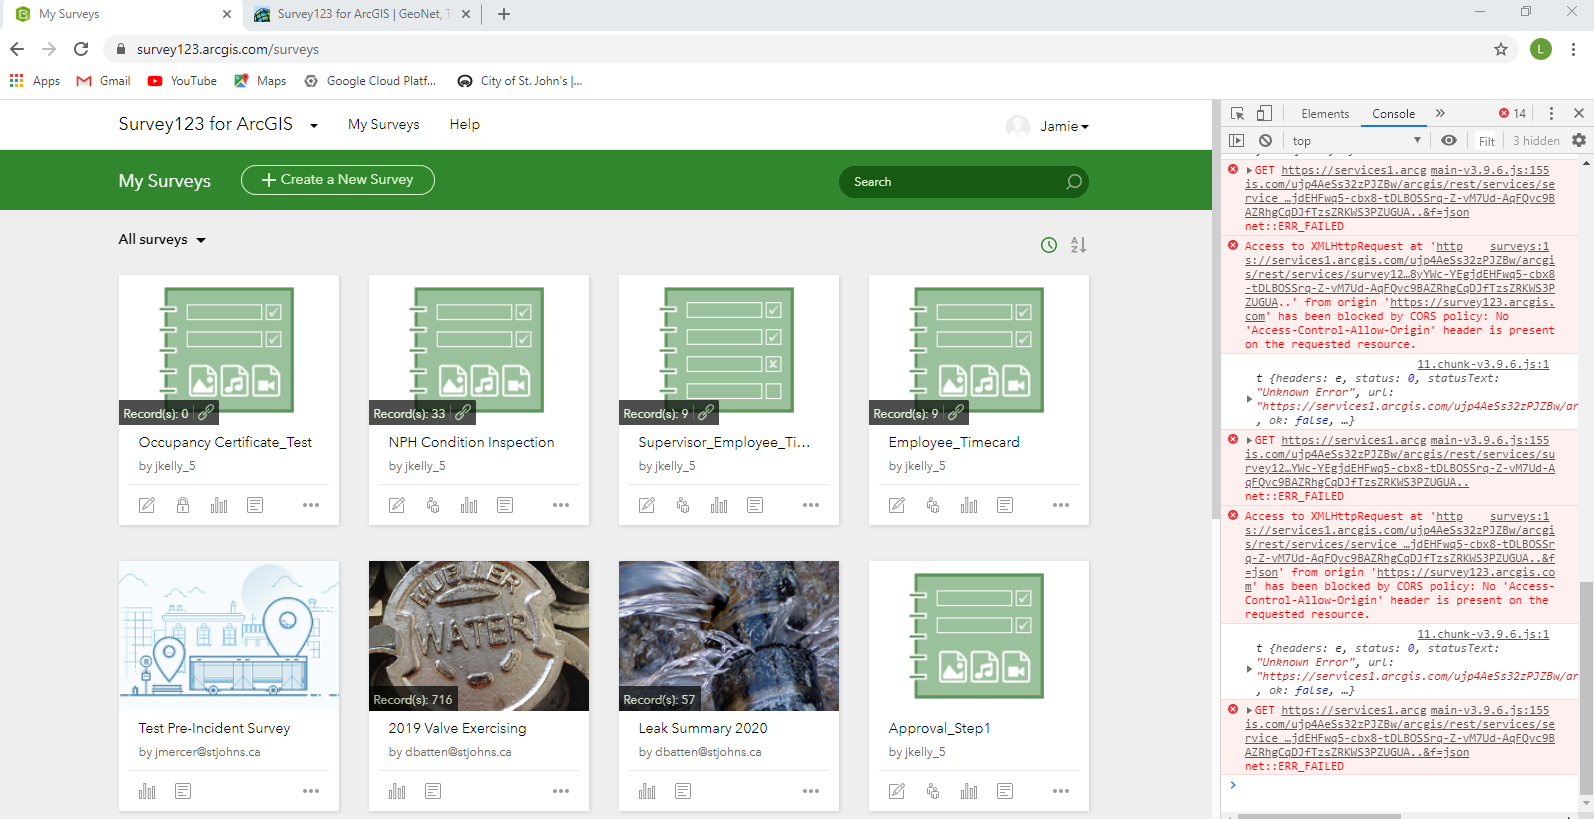Image resolution: width=1594 pixels, height=819 pixels.
Task: Analyze Employee_Timecard survey results
Action: click(x=969, y=505)
